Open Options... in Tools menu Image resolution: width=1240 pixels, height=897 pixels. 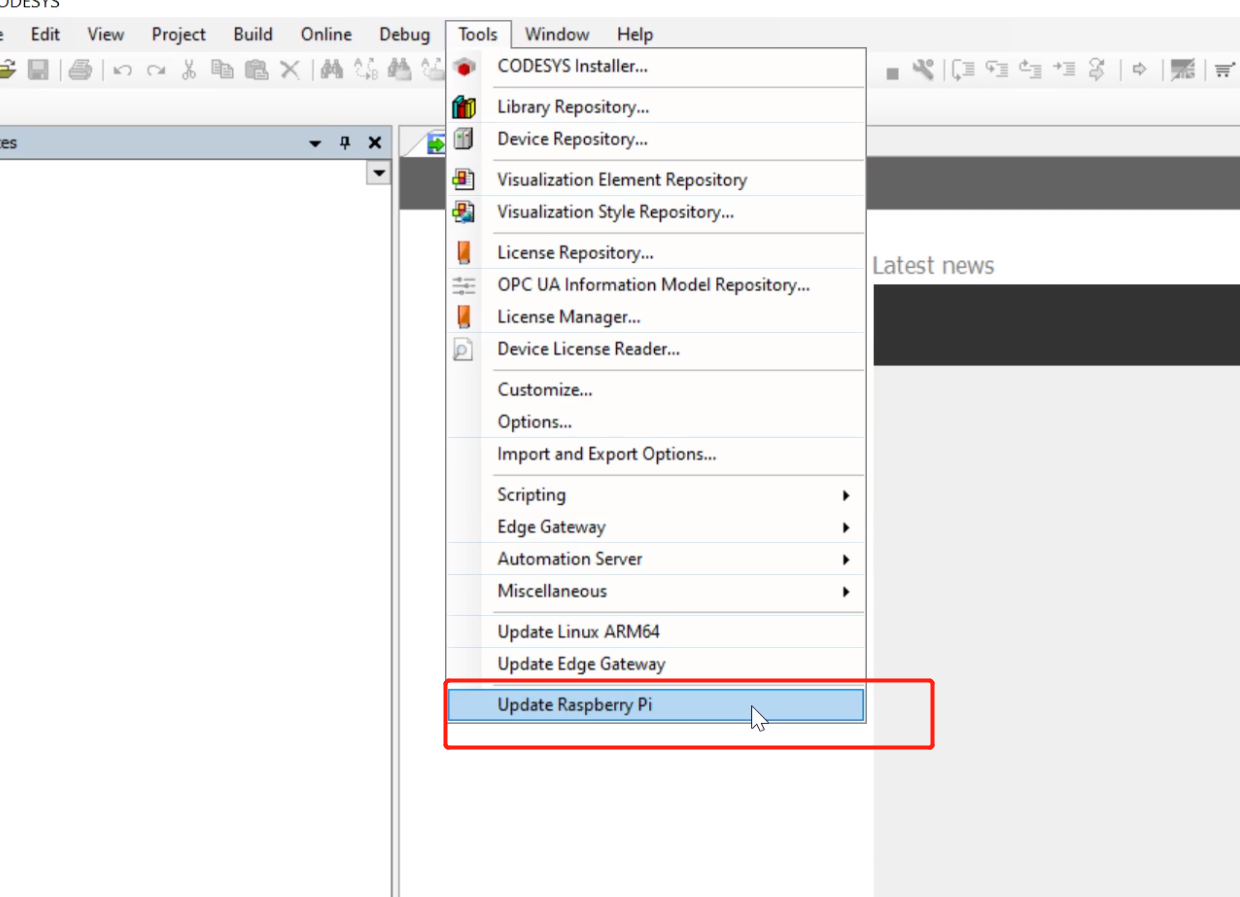[656, 422]
